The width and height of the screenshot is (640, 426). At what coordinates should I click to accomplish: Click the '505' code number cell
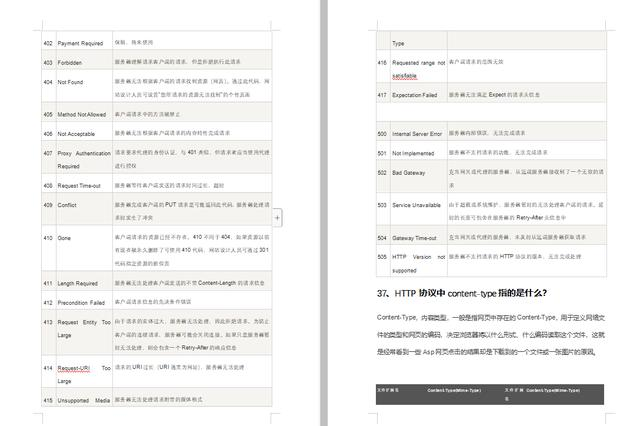383,261
